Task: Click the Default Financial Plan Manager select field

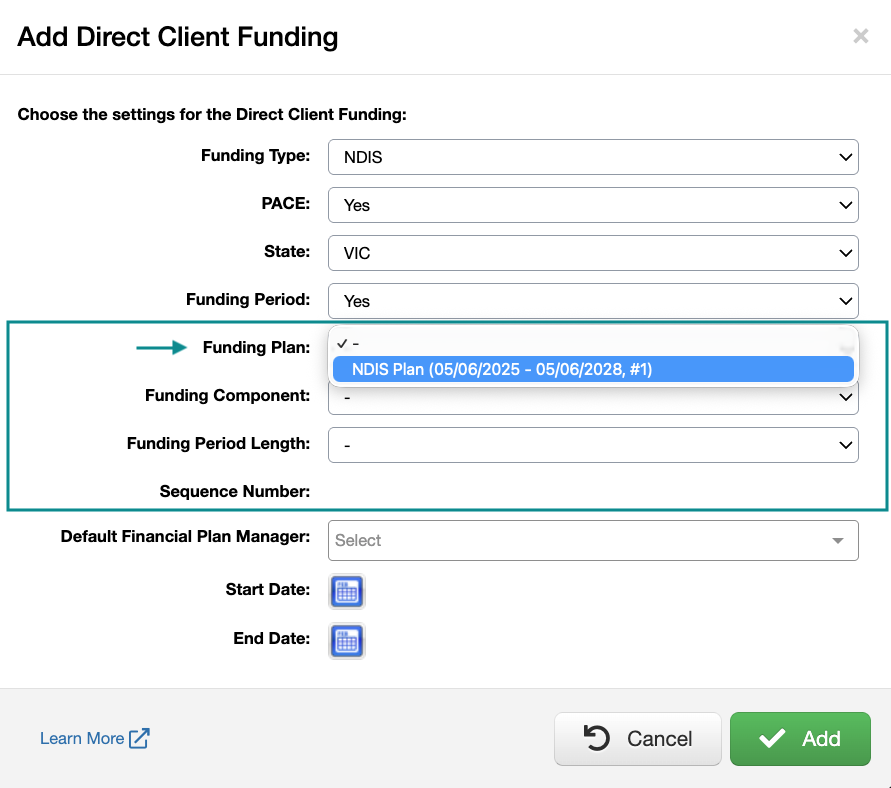Action: pos(580,541)
